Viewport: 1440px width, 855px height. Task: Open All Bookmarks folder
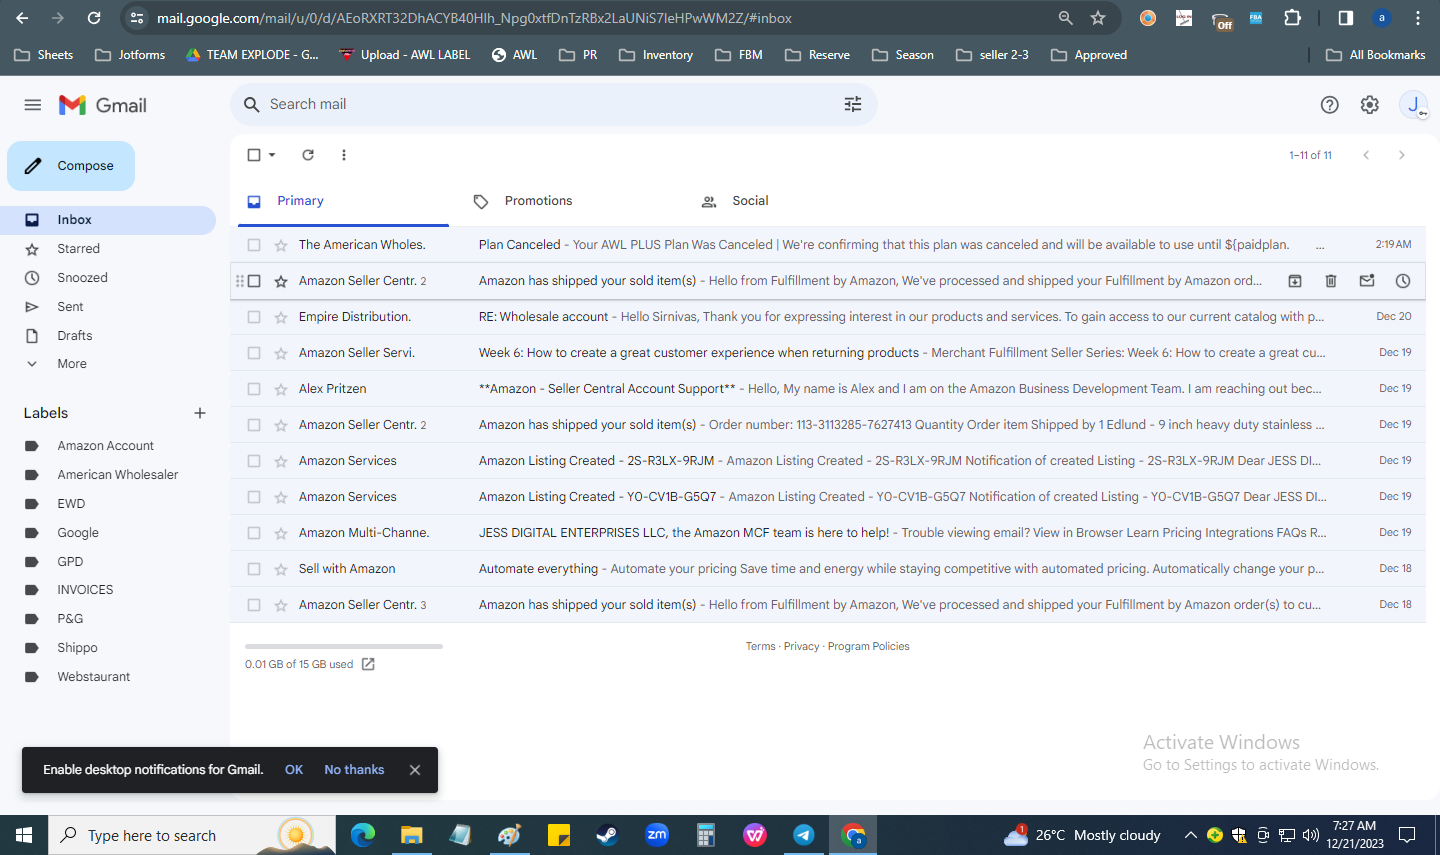(x=1376, y=55)
